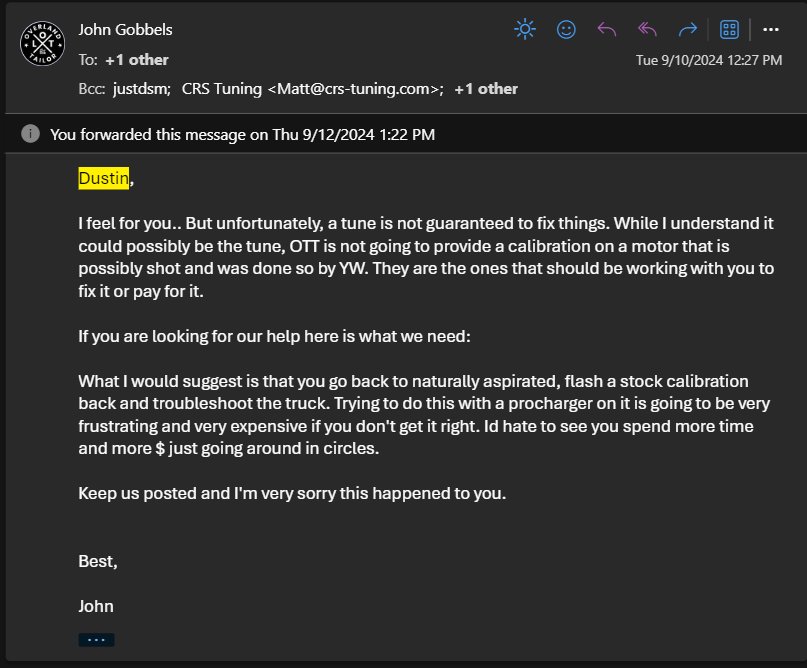Reply to John using the single arrow icon
This screenshot has width=807, height=668.
click(x=606, y=29)
